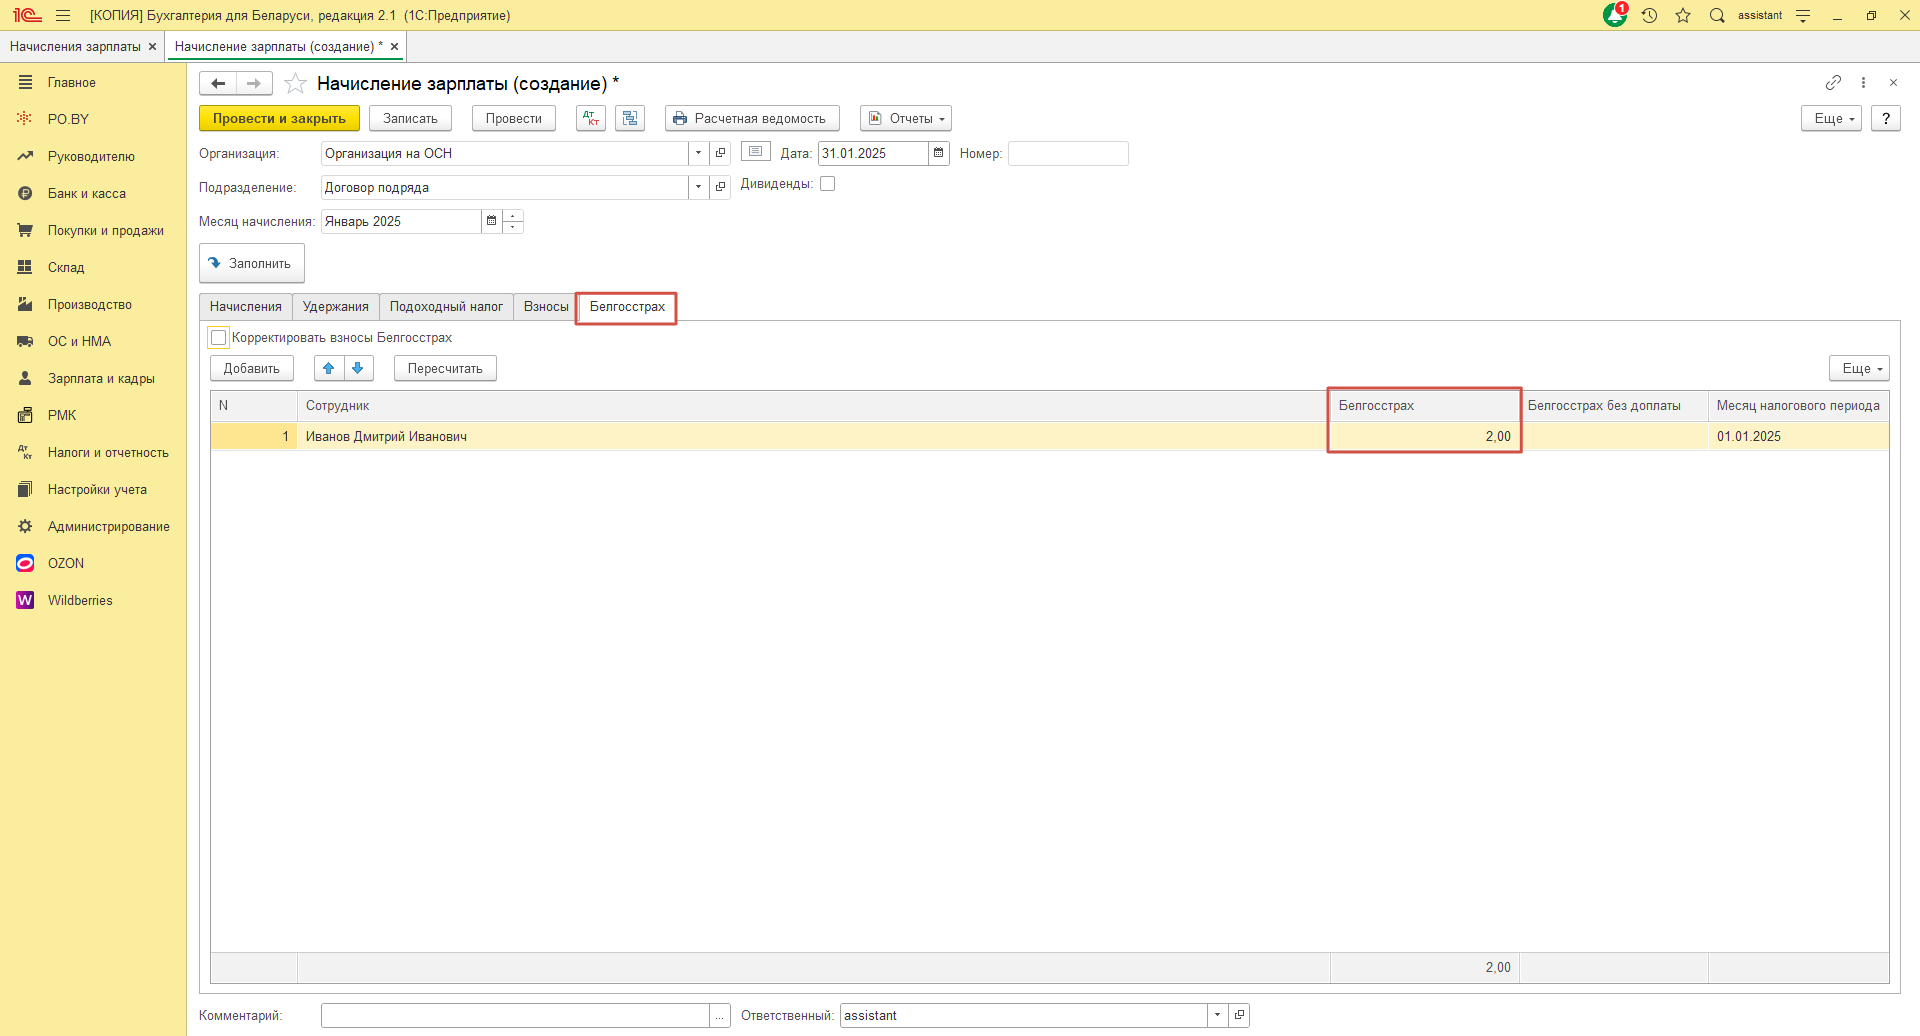Open notifications bell in title bar
Screen dimensions: 1920x1036
tap(1614, 15)
